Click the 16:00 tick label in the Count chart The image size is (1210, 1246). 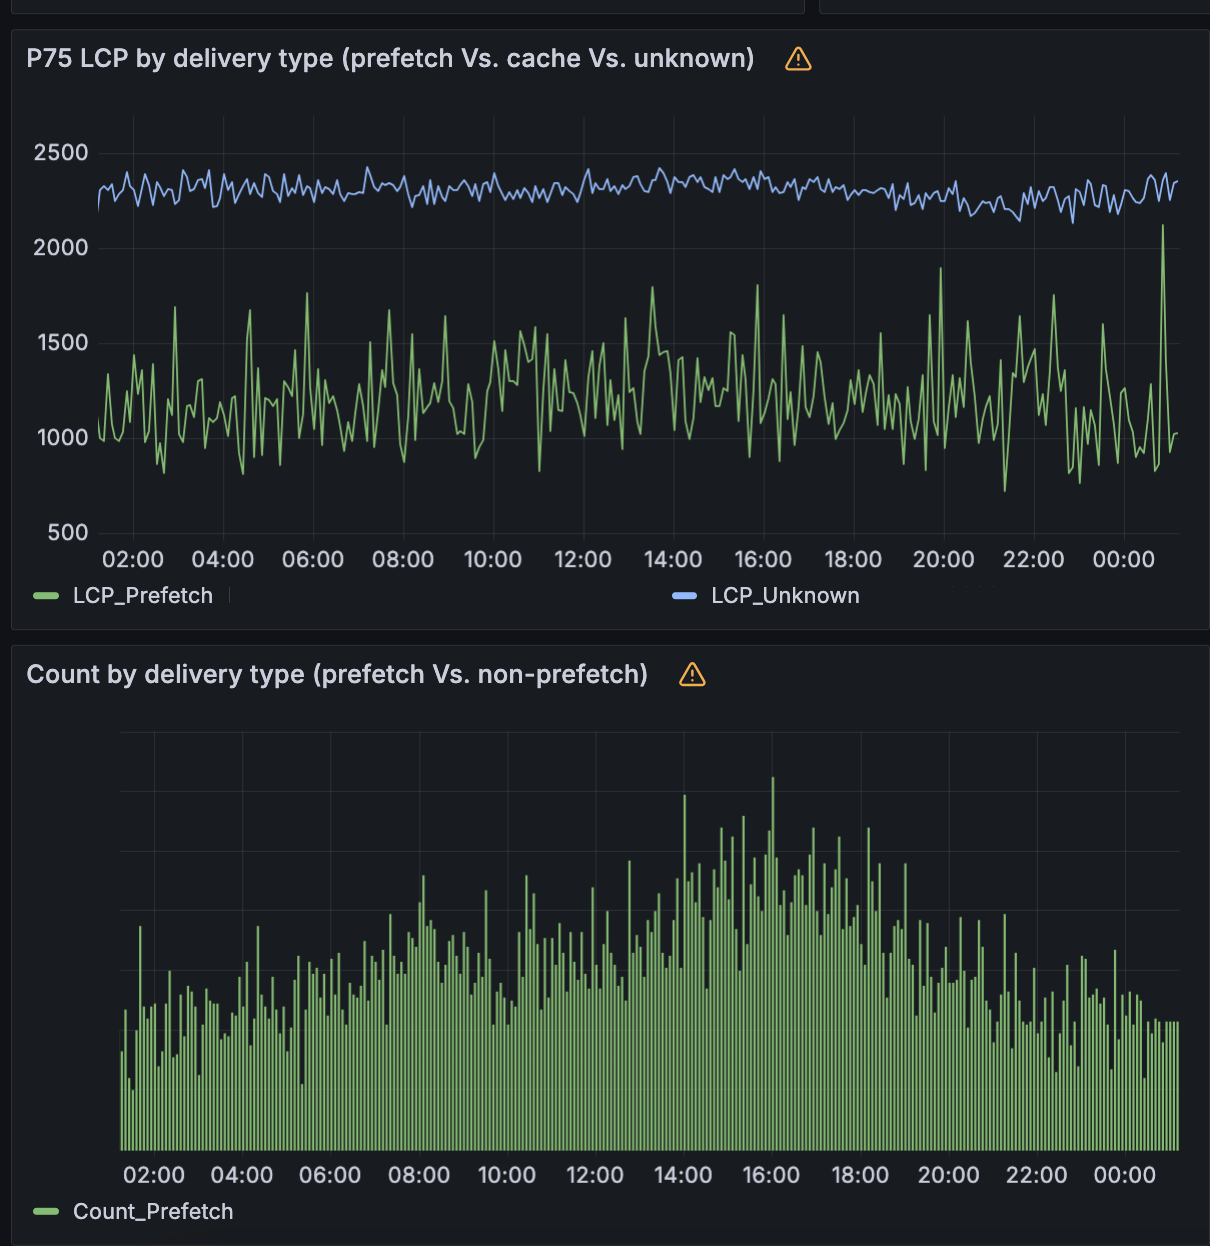click(x=771, y=1176)
